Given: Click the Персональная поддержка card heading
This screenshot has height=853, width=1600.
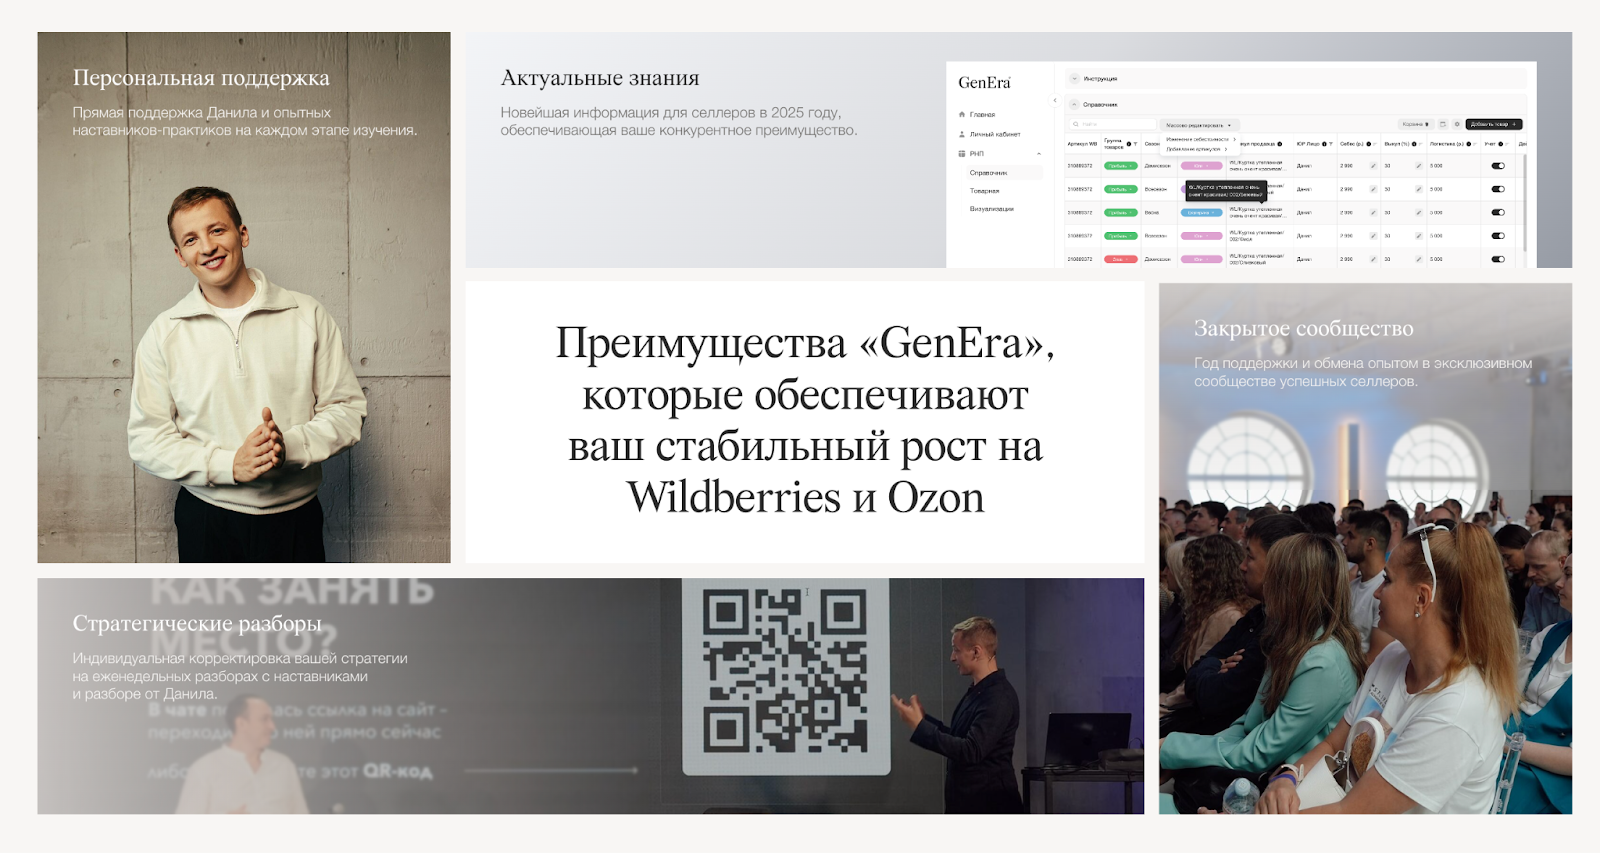Looking at the screenshot, I should pyautogui.click(x=201, y=78).
